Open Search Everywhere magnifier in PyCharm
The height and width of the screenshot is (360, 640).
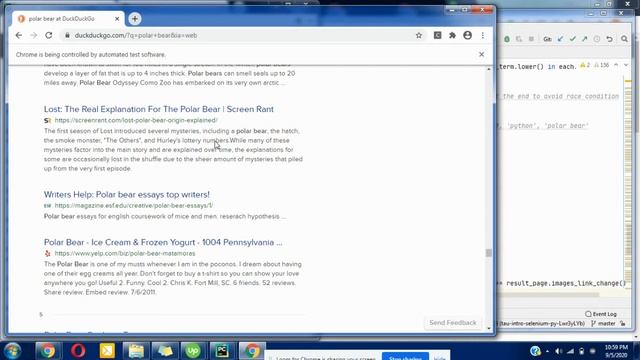[624, 39]
